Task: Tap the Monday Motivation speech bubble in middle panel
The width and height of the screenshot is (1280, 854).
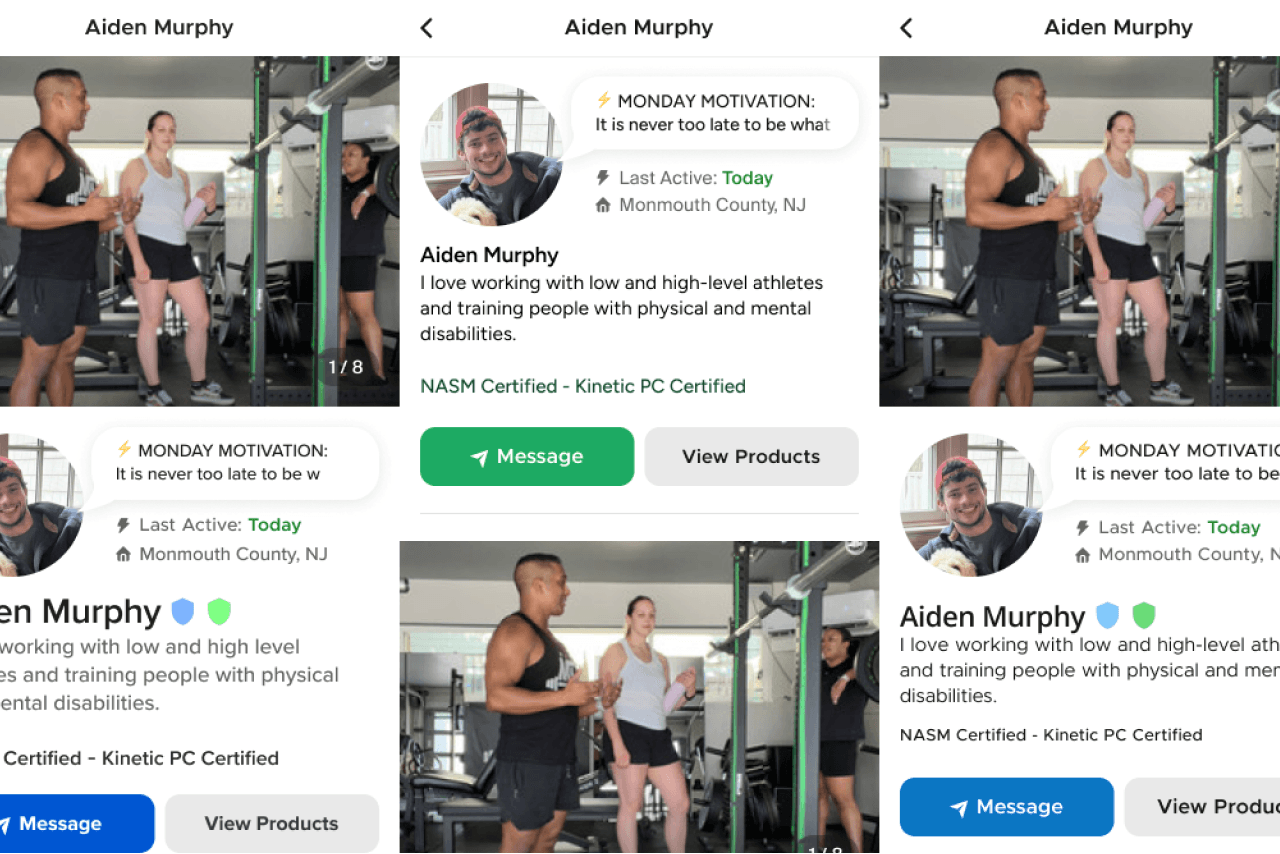Action: click(x=714, y=113)
